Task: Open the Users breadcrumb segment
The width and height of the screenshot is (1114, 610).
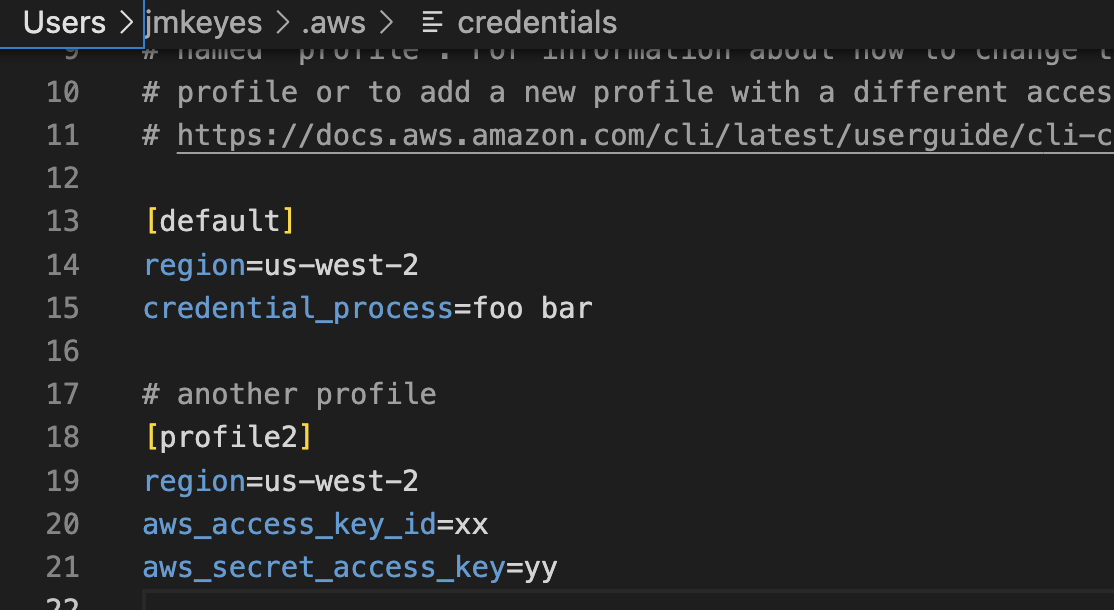Action: tap(64, 23)
